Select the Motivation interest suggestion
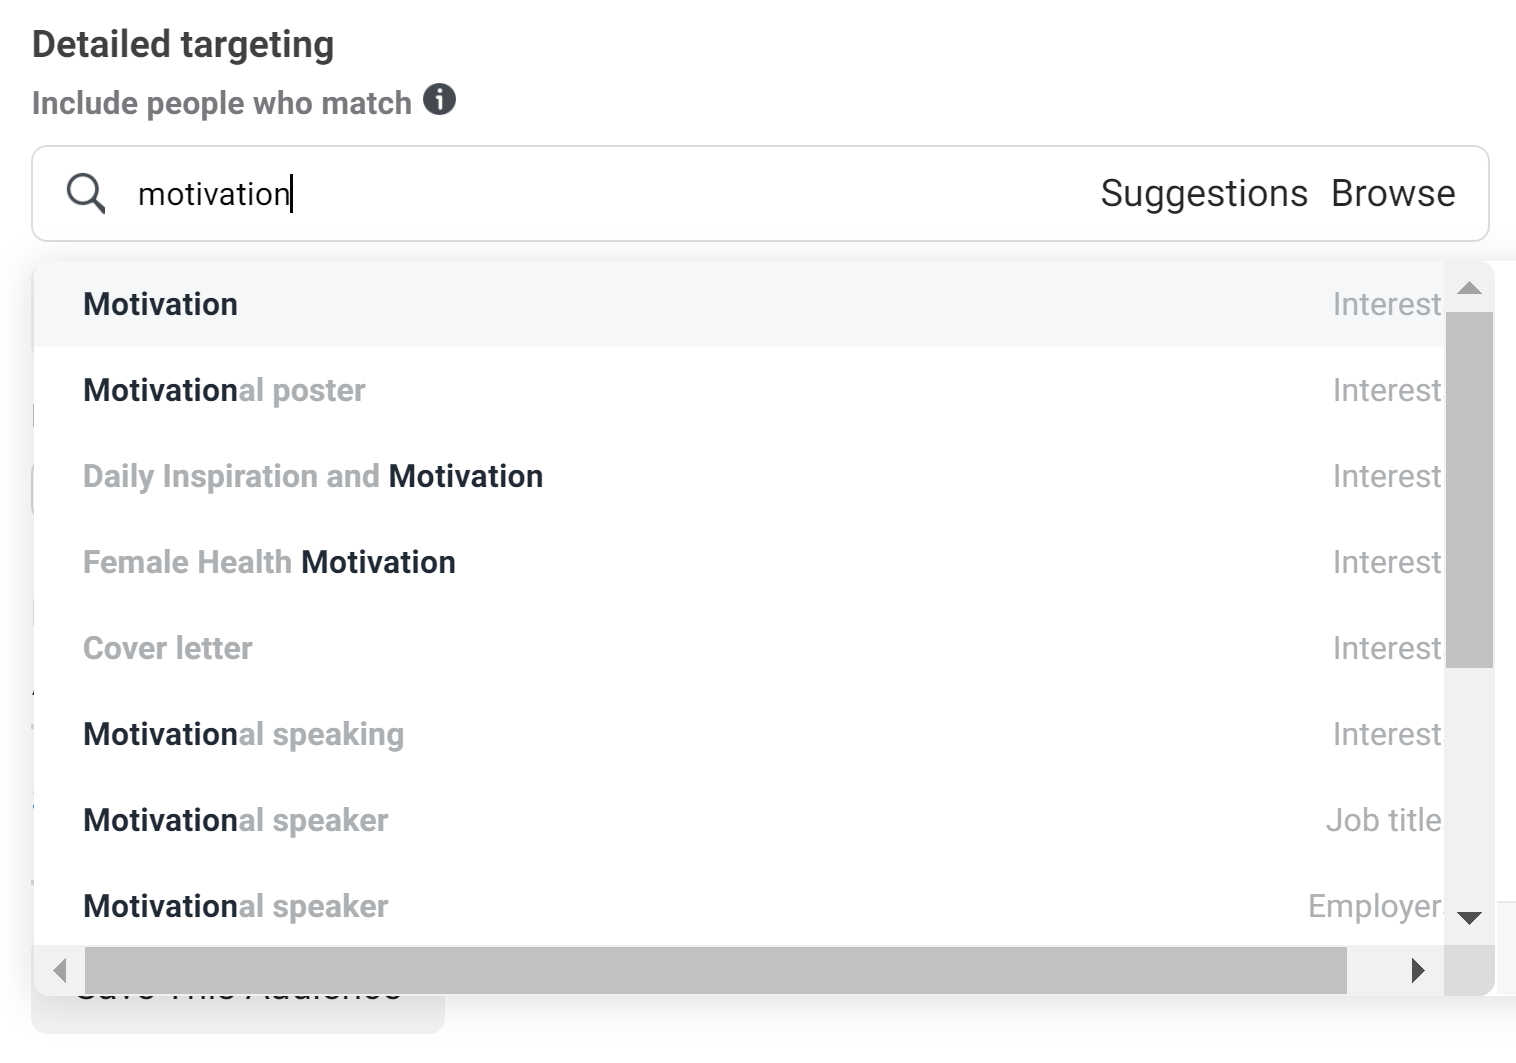The height and width of the screenshot is (1063, 1516). point(739,304)
